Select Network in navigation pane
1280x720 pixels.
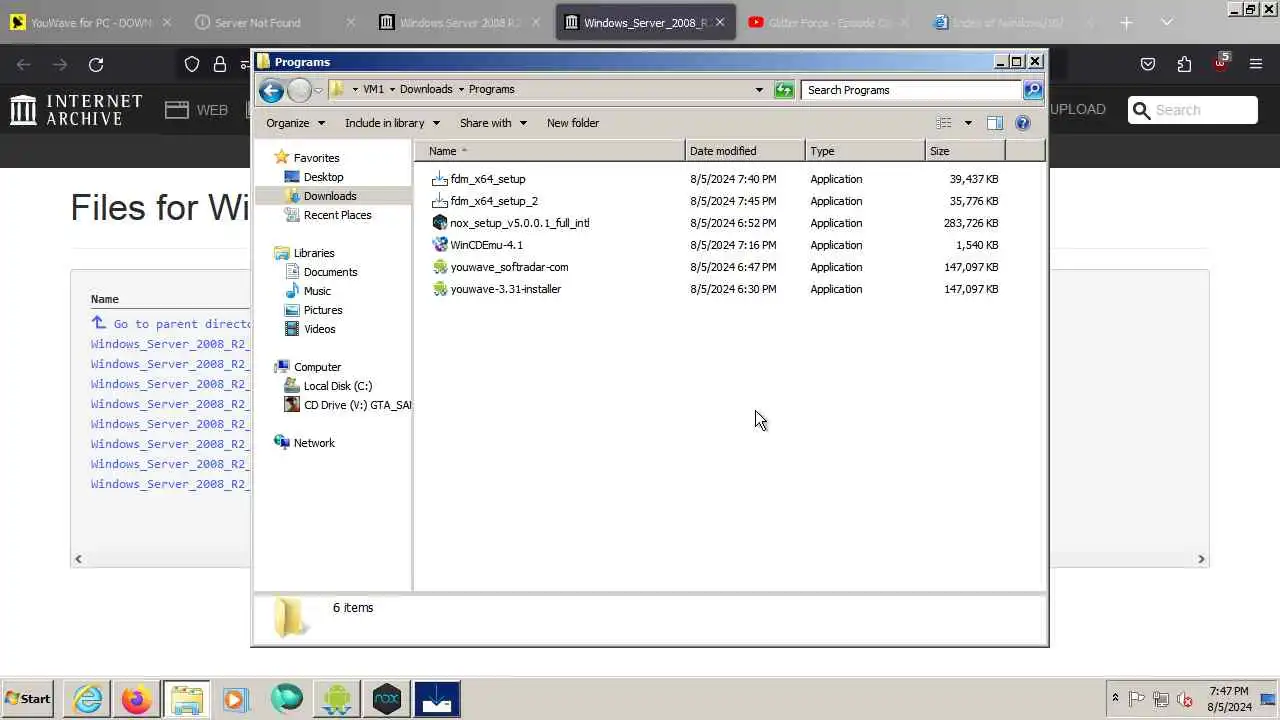click(314, 443)
